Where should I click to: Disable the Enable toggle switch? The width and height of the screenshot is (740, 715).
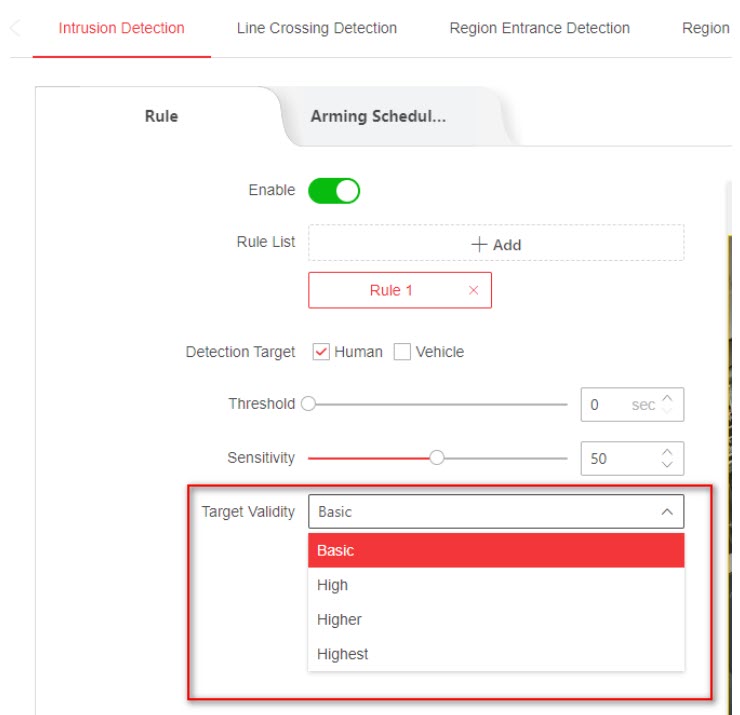coord(334,190)
